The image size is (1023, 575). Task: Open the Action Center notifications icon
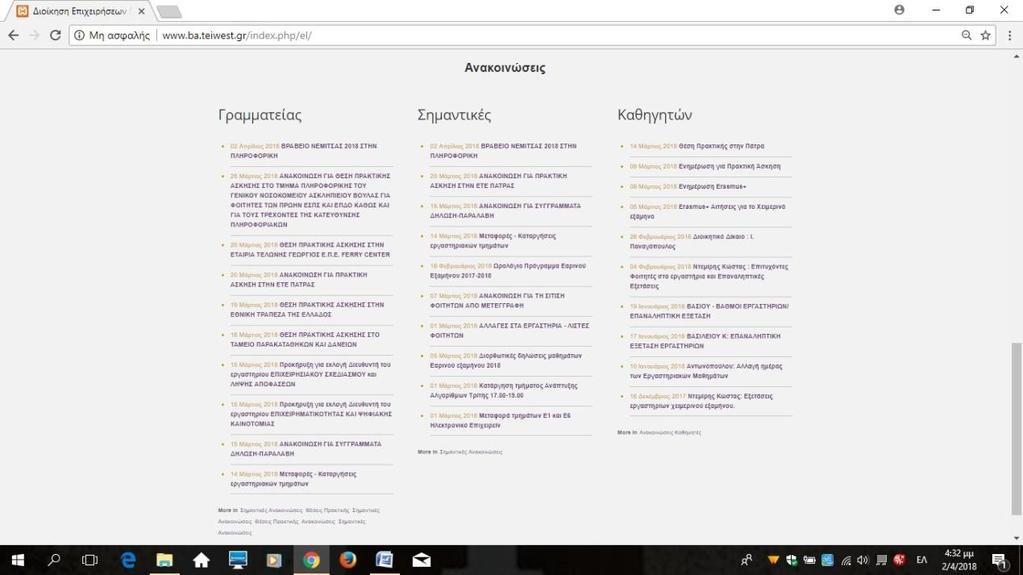[999, 560]
